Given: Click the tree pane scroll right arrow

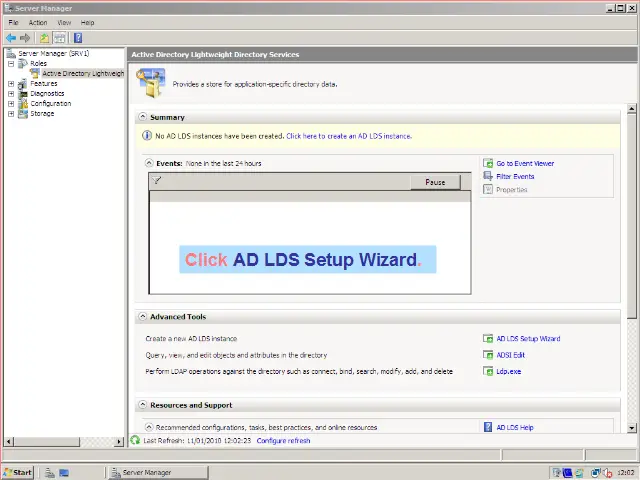Looking at the screenshot, I should pyautogui.click(x=119, y=441).
